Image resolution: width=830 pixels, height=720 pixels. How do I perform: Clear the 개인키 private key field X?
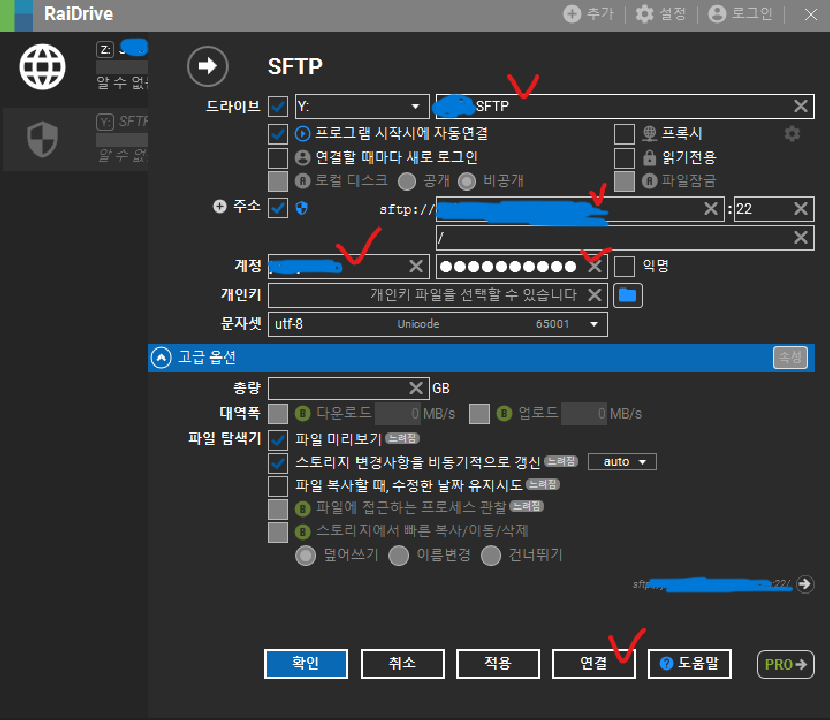point(595,294)
